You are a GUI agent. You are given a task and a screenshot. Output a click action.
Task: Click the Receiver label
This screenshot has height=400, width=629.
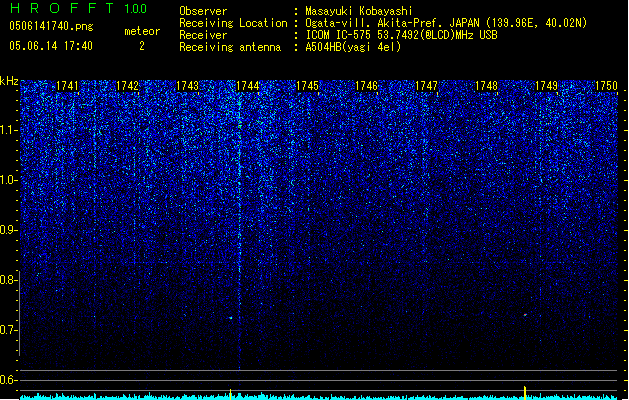[x=203, y=35]
